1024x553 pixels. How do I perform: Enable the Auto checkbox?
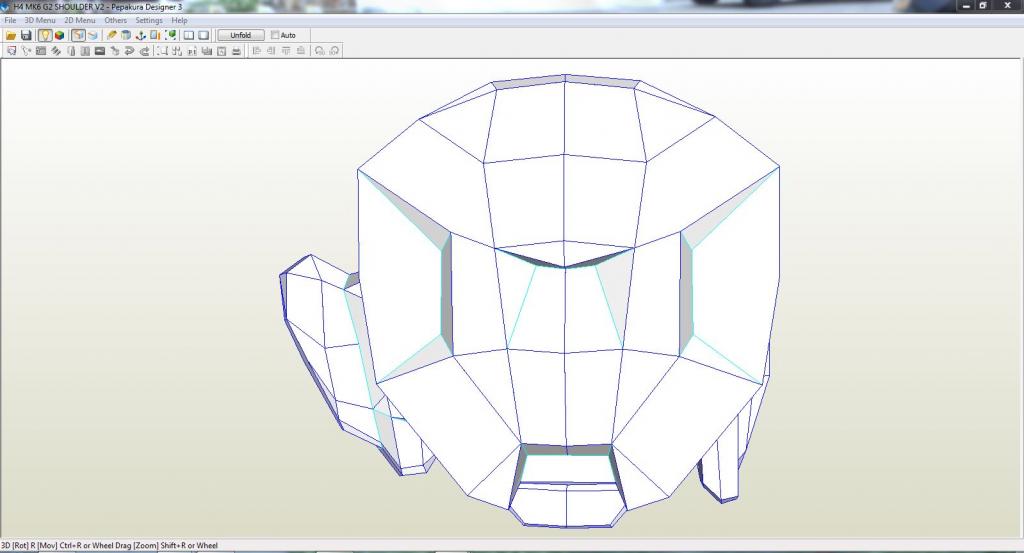click(x=275, y=35)
